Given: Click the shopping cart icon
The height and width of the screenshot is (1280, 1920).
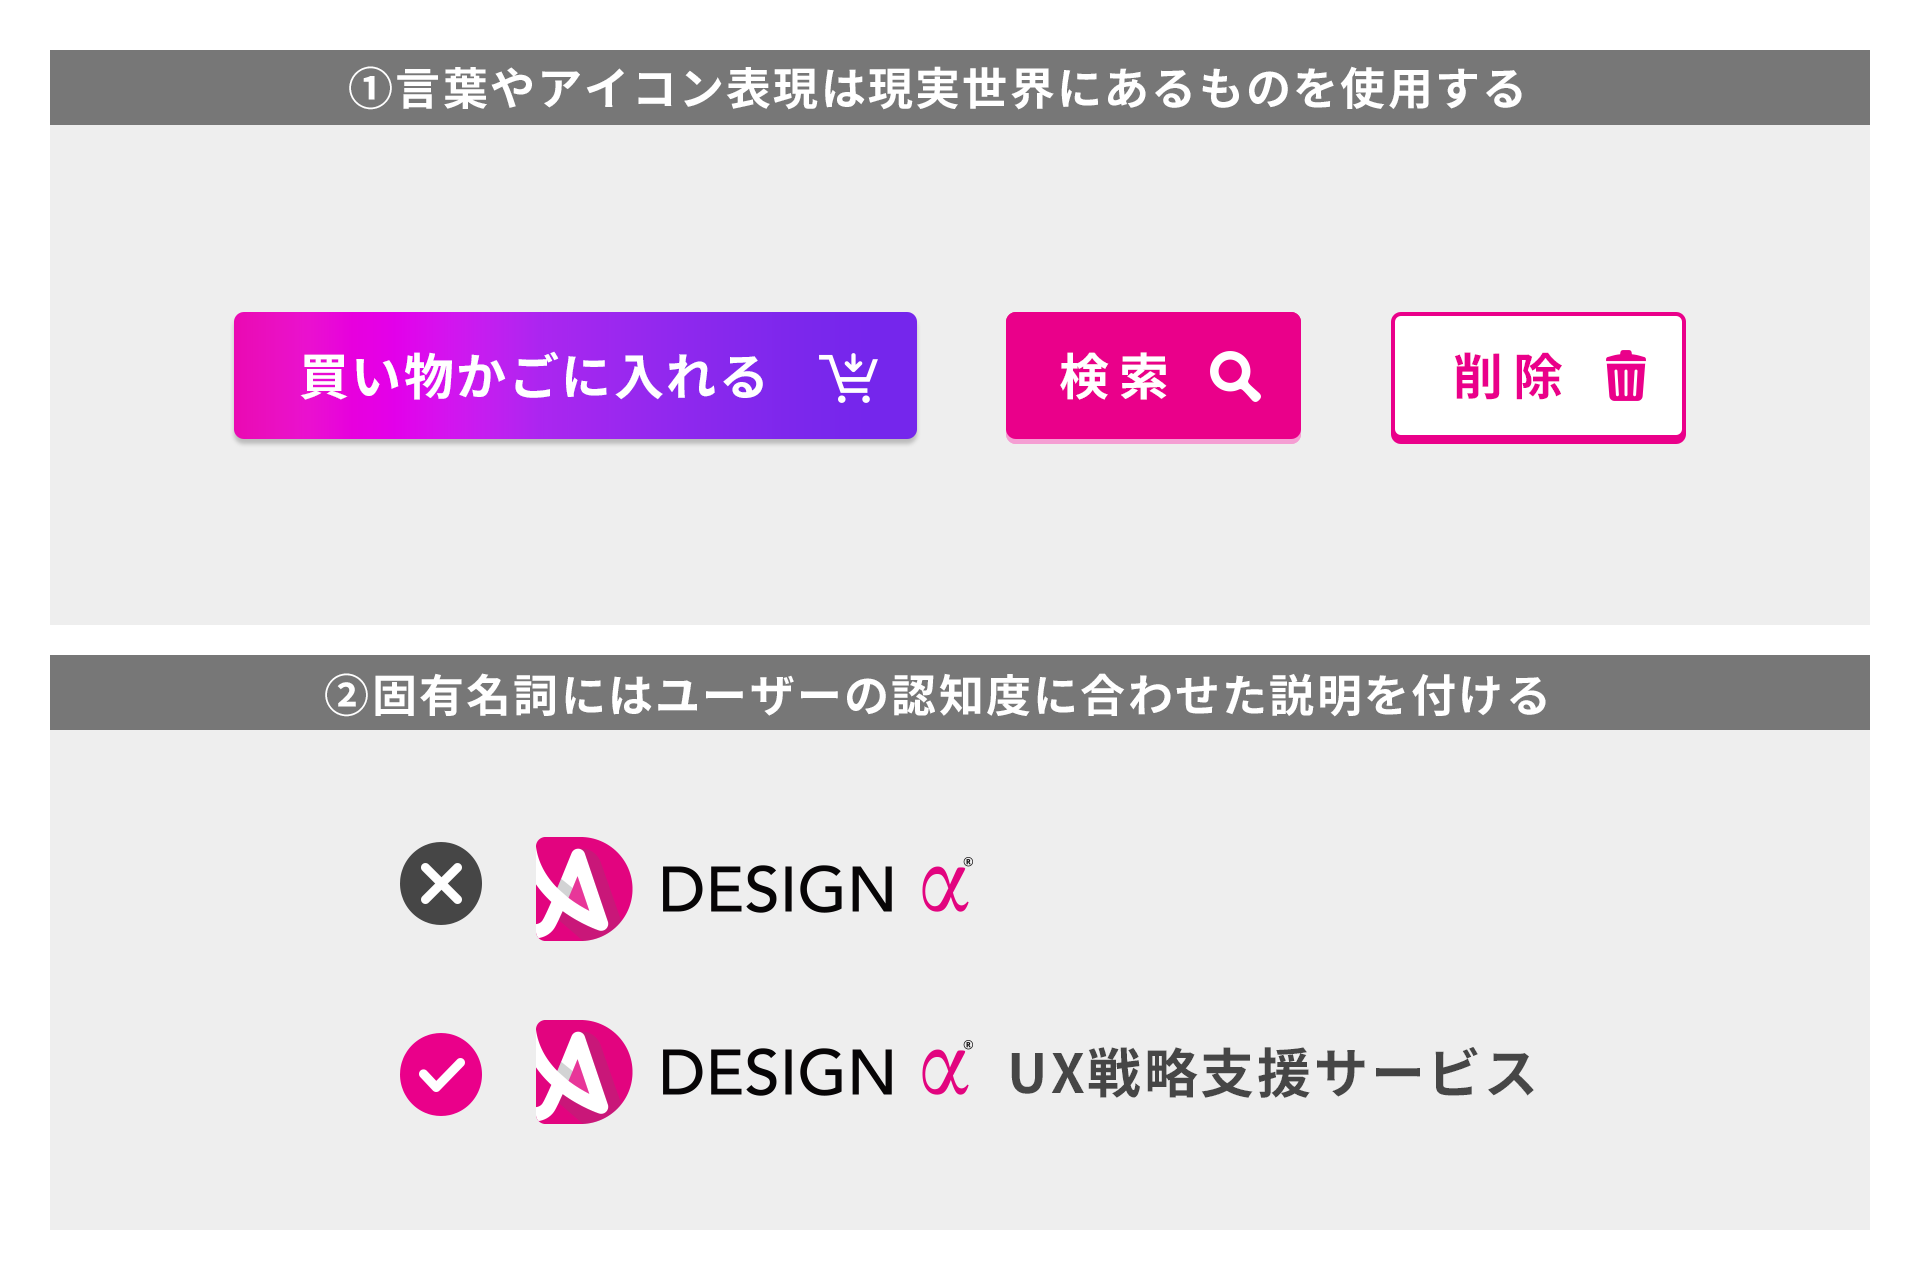Looking at the screenshot, I should (x=849, y=377).
